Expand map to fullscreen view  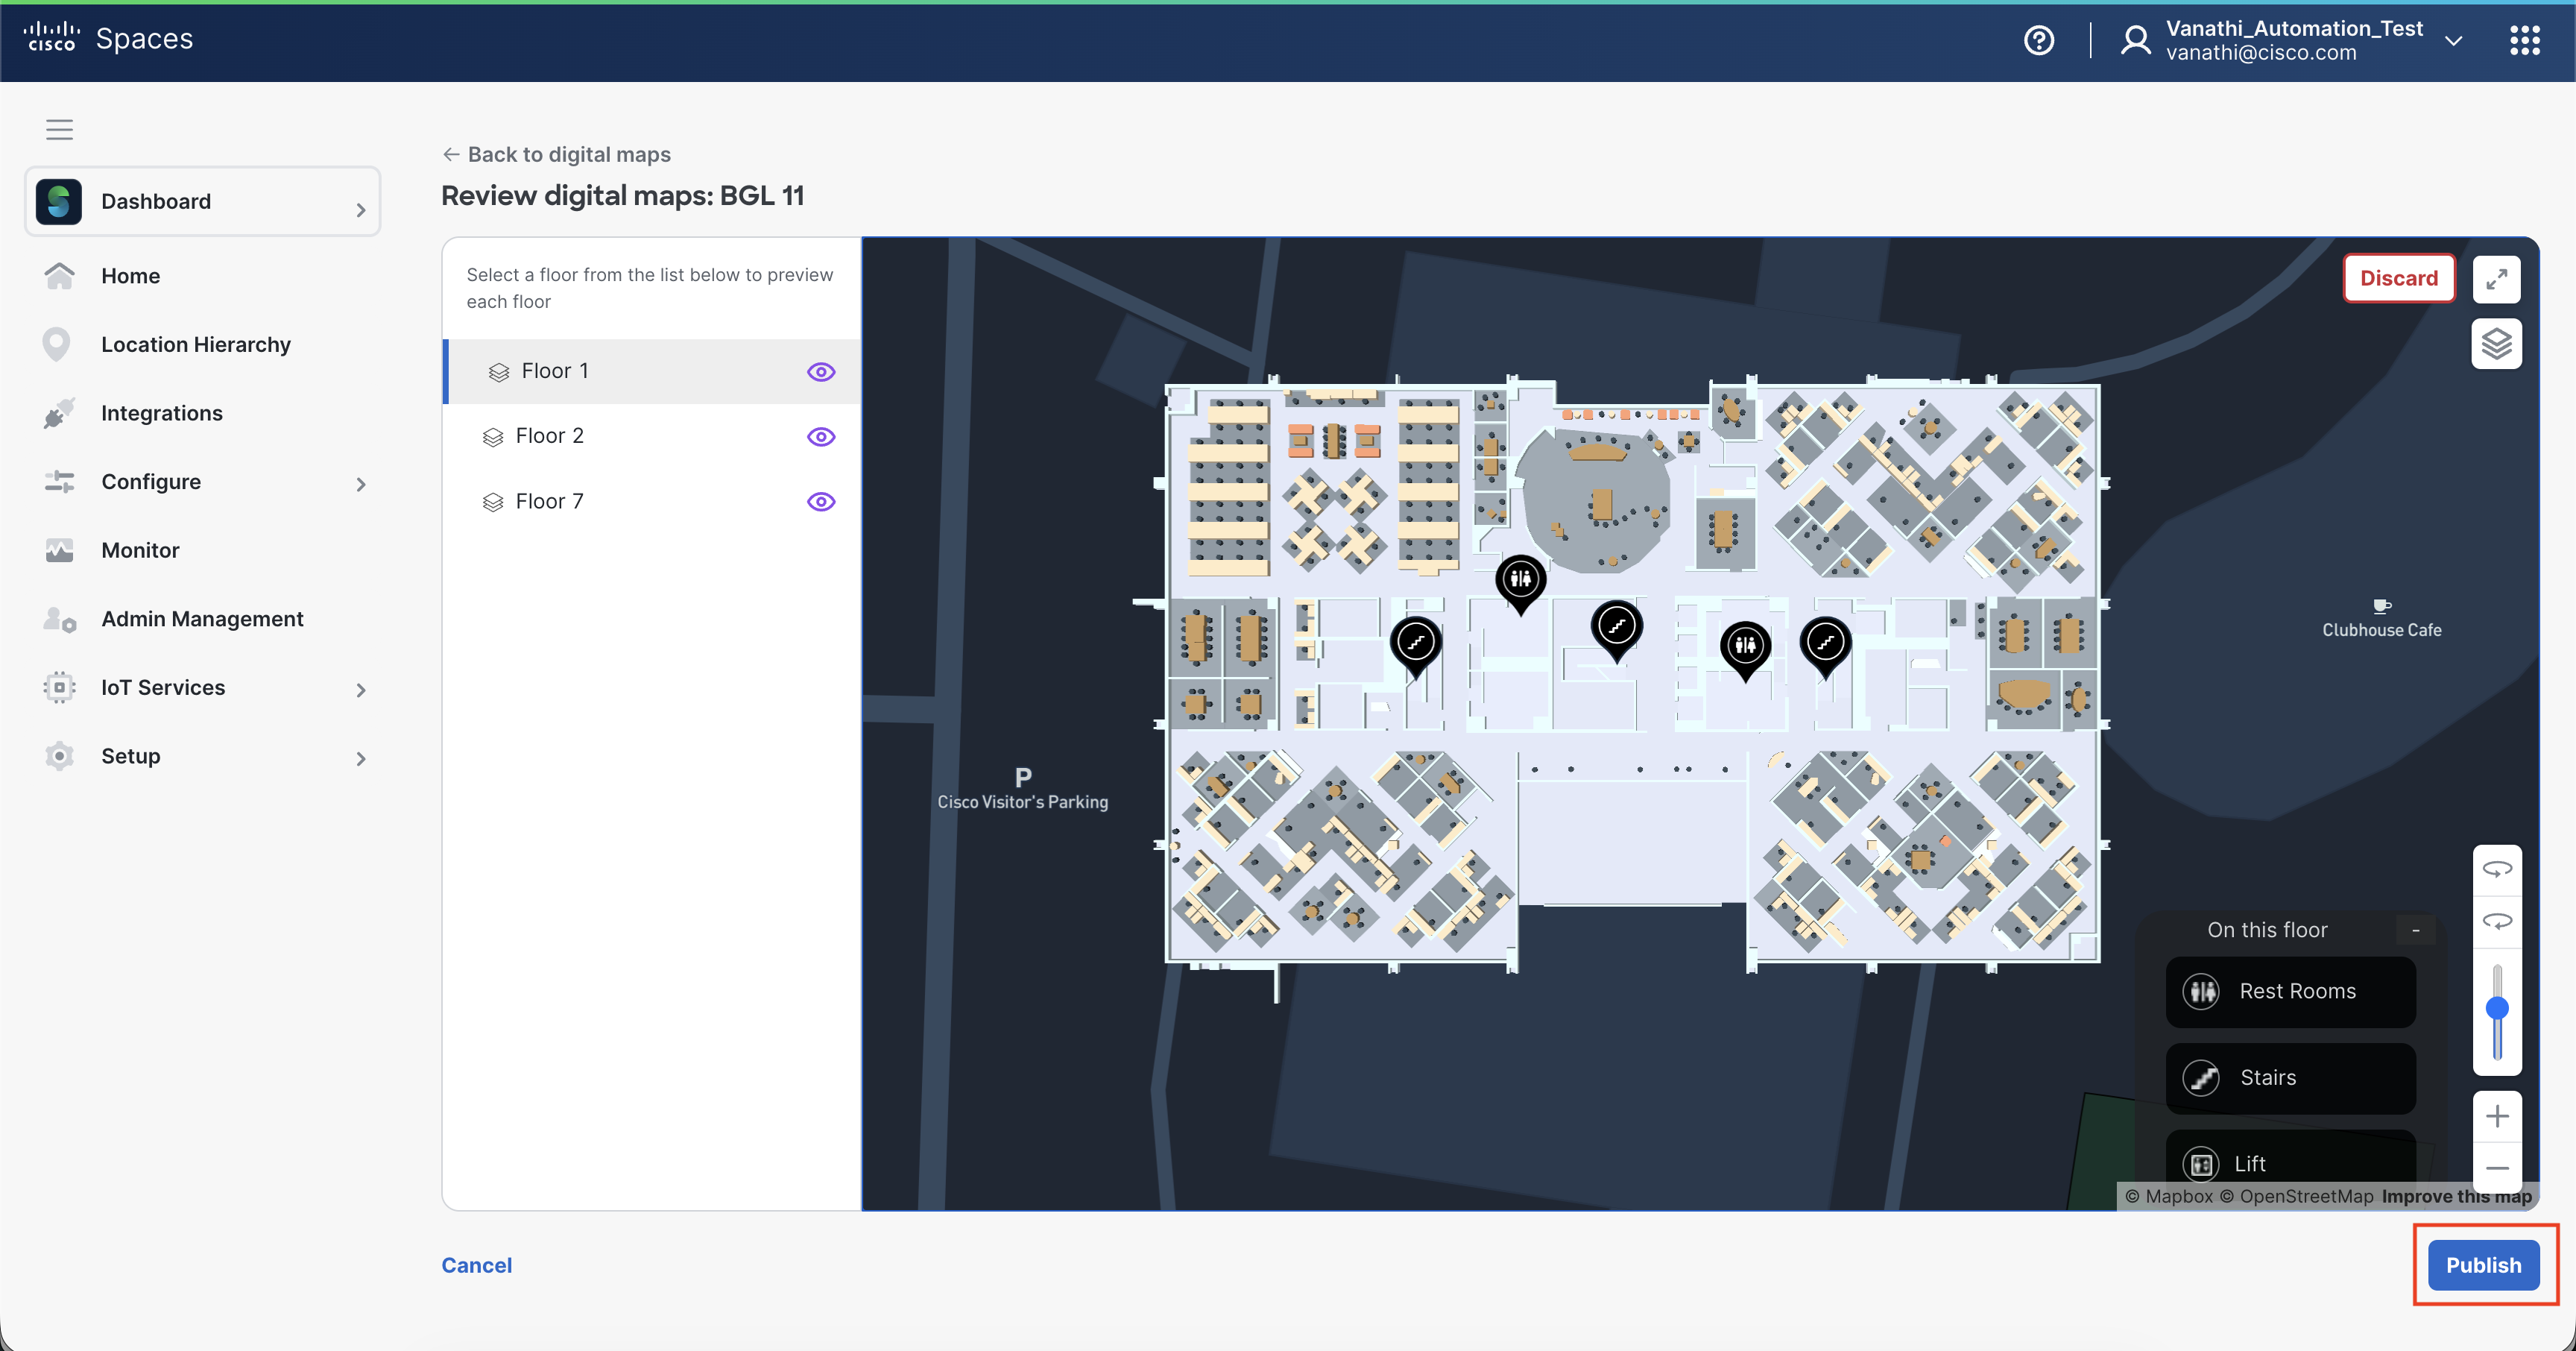[x=2496, y=279]
